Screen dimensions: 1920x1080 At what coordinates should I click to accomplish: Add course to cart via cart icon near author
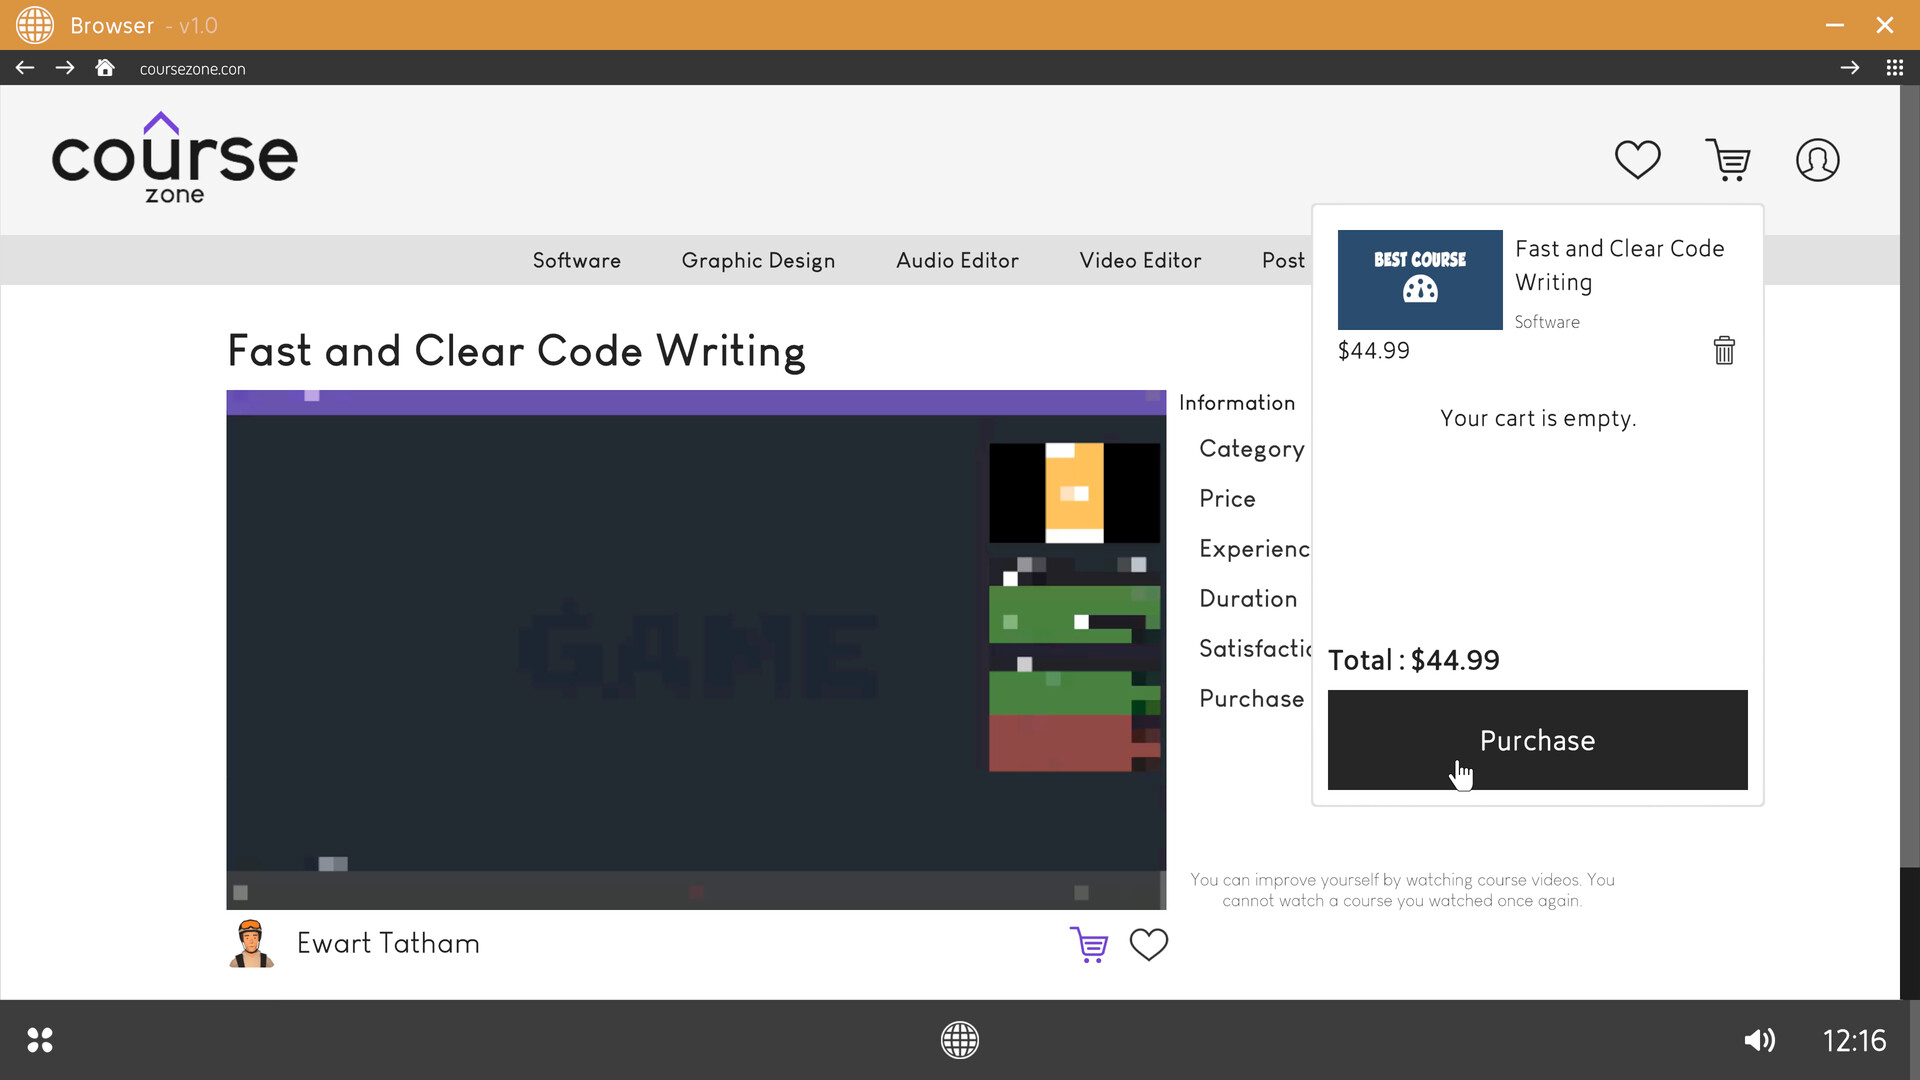pos(1089,944)
